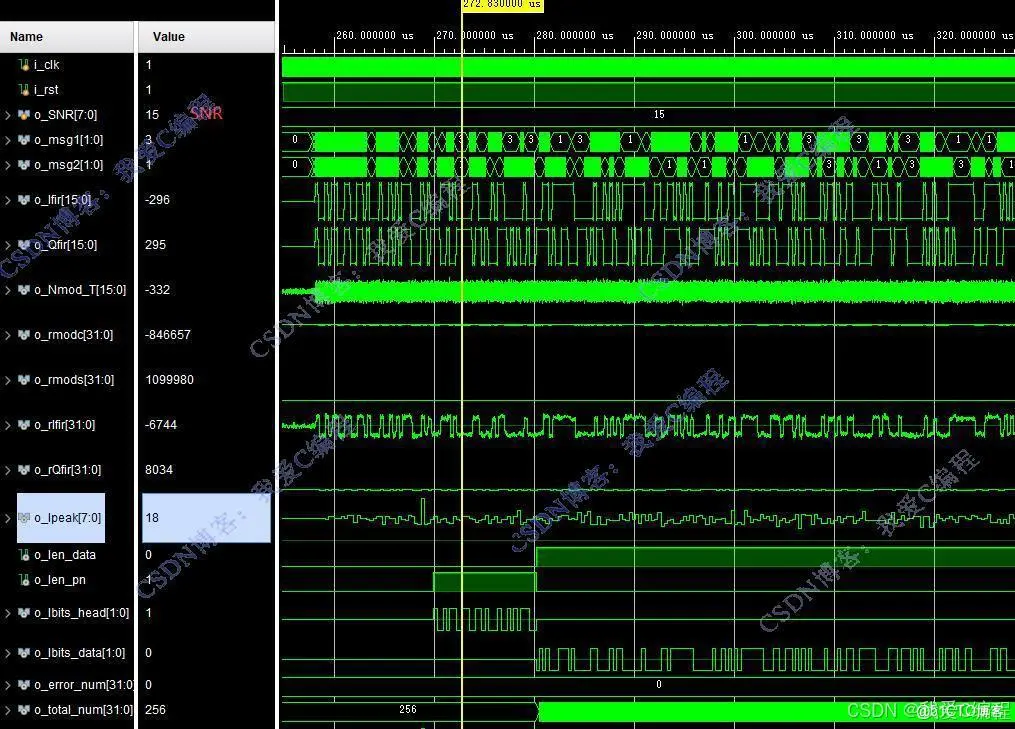Click the wire icon next to o_len_data
Screen dimensions: 1015x729
(22, 555)
